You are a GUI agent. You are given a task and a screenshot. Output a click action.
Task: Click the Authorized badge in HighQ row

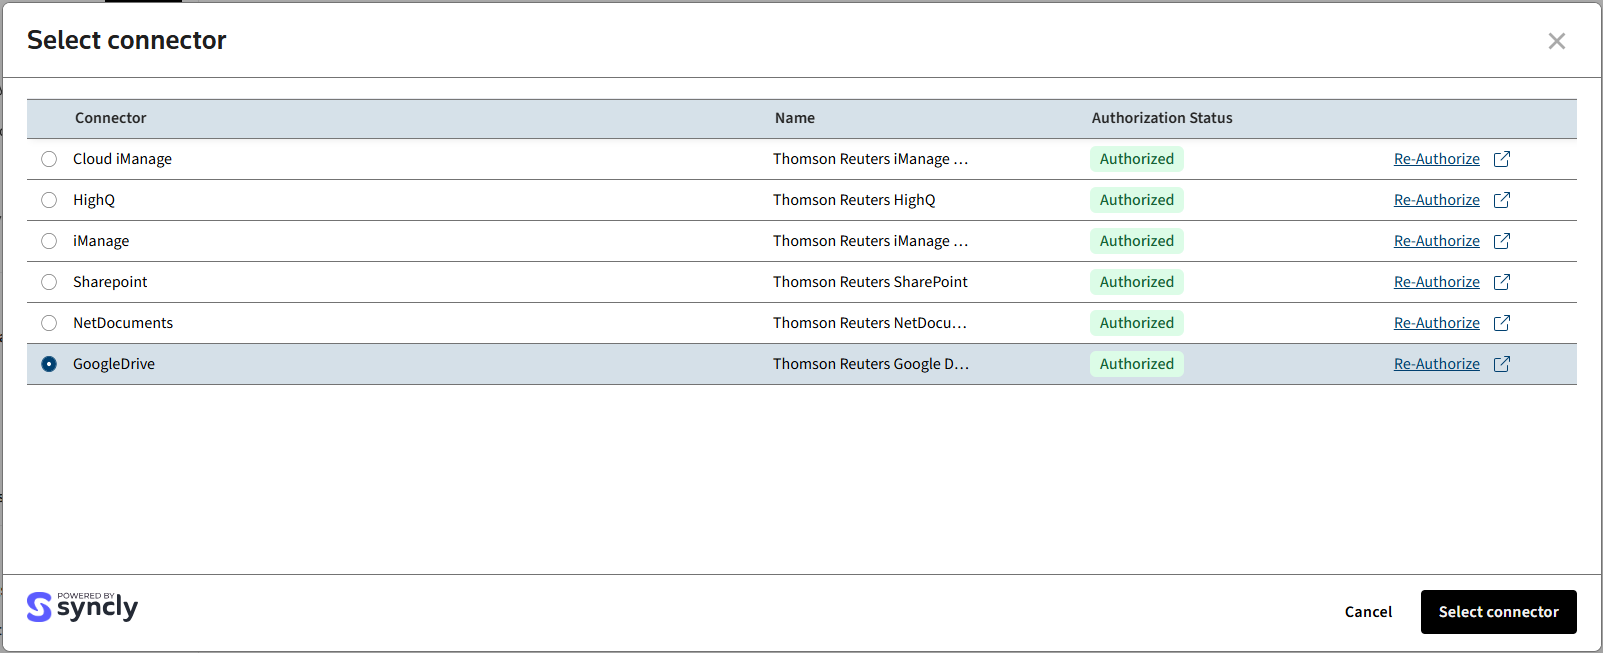click(1136, 200)
